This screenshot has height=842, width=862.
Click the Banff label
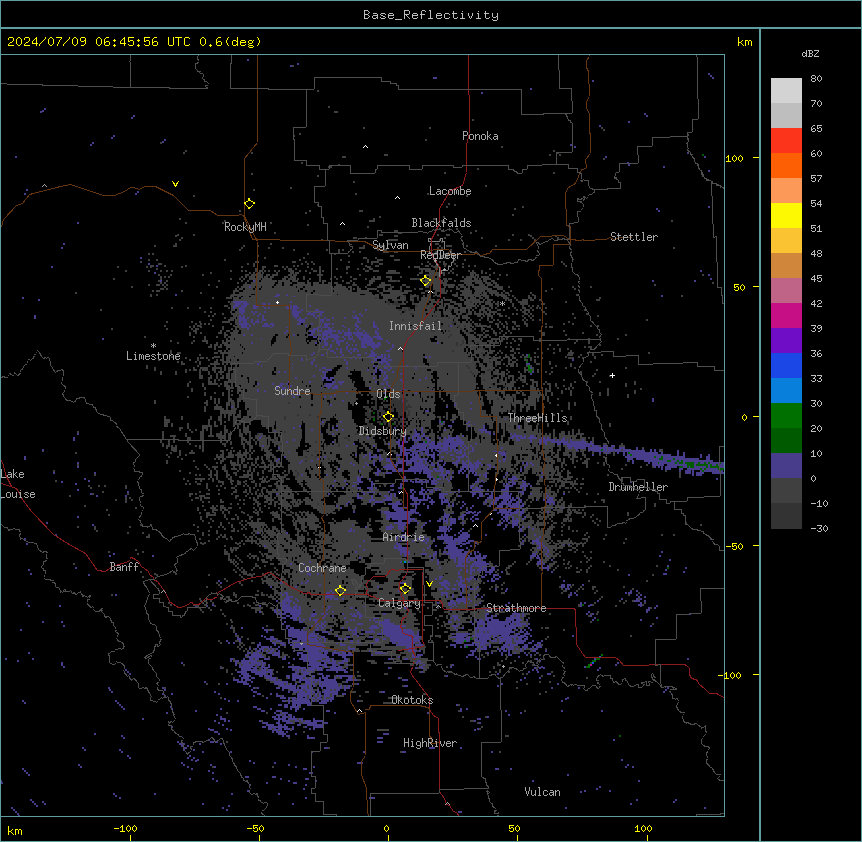[x=124, y=567]
